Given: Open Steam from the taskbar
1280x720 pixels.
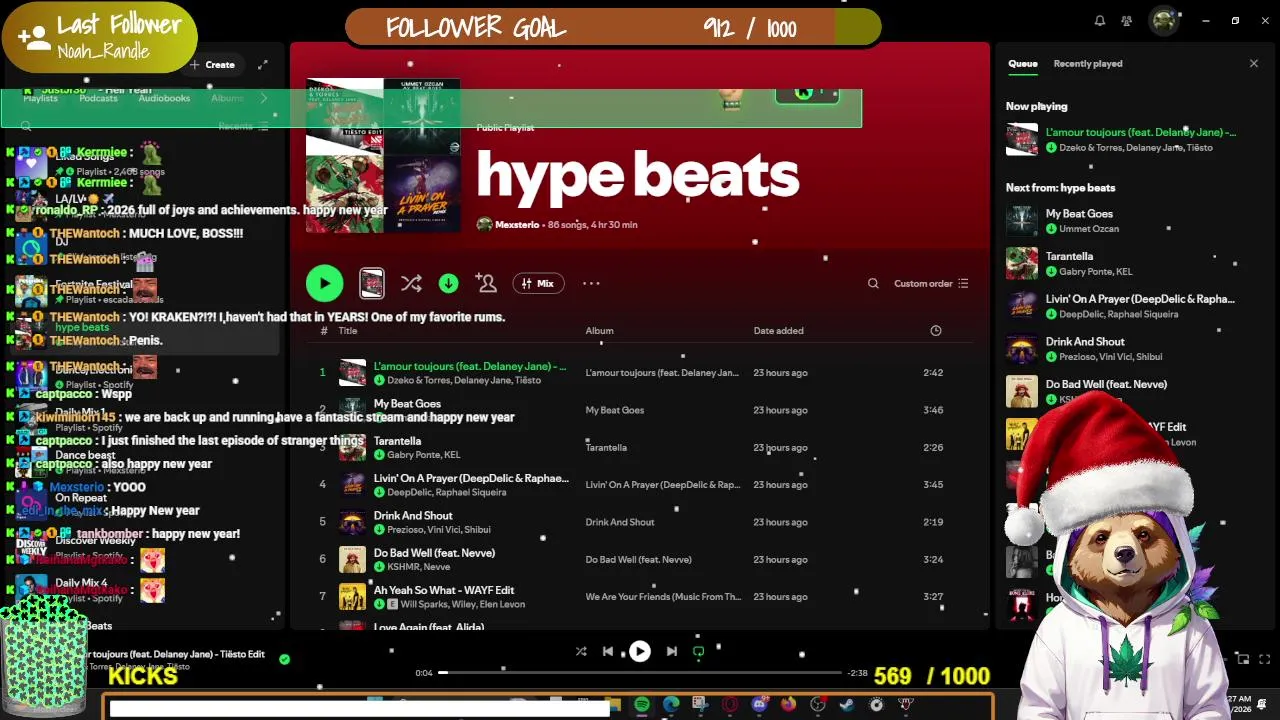Looking at the screenshot, I should (x=847, y=705).
